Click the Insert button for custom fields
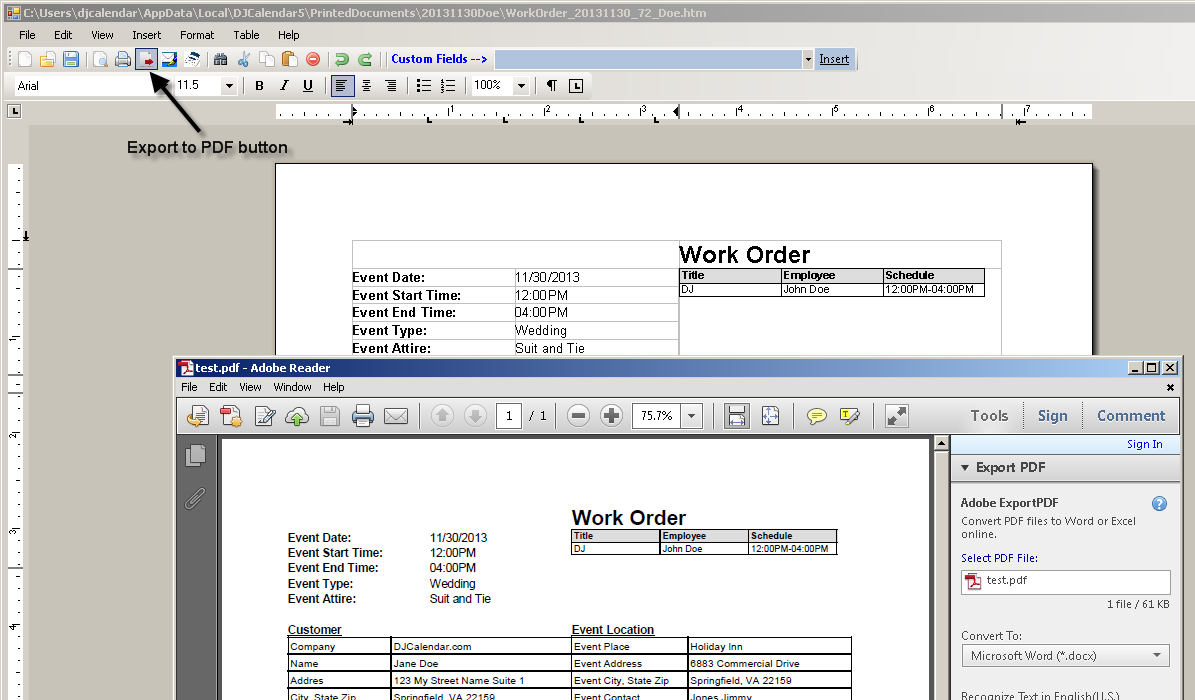This screenshot has height=700, width=1195. [x=834, y=59]
